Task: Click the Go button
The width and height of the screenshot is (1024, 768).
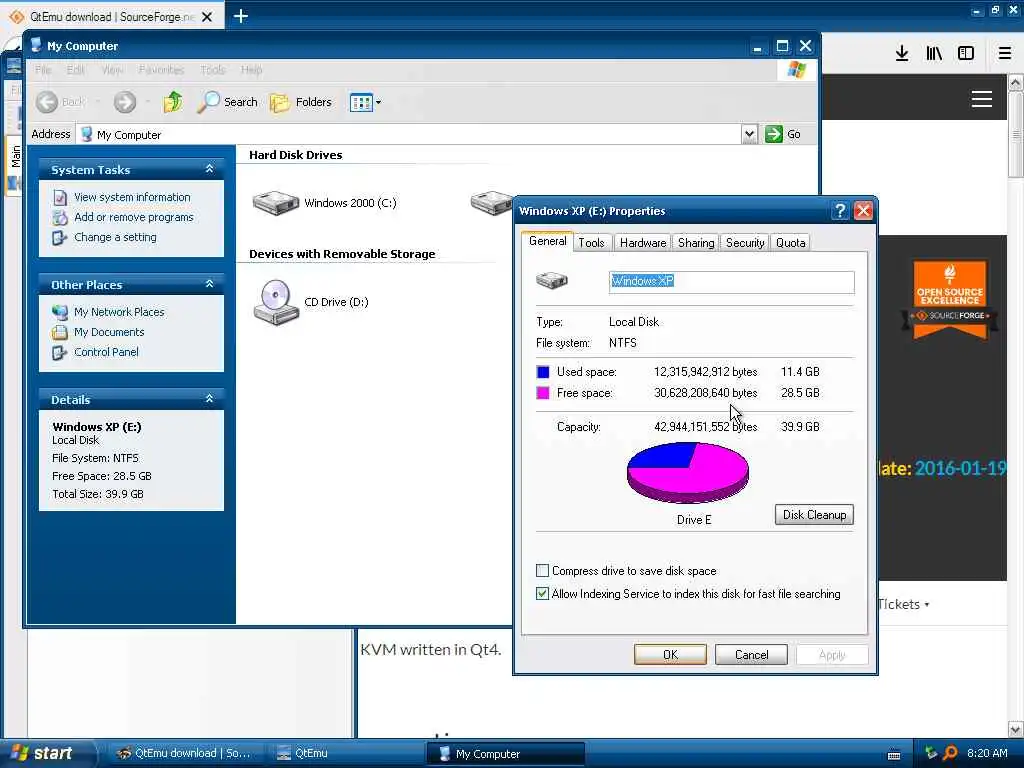Action: (x=783, y=134)
